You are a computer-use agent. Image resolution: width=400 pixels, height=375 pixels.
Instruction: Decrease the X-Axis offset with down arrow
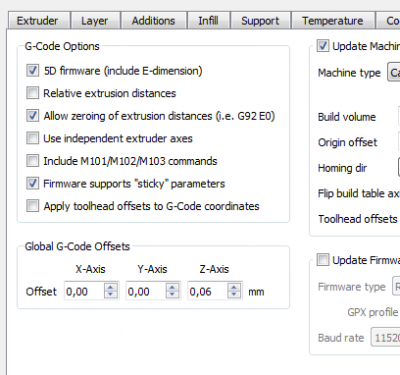[111, 295]
